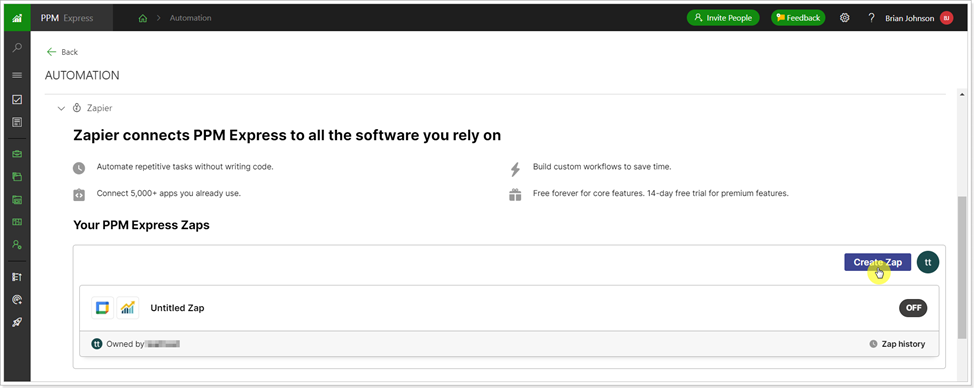
Task: Open the green briefcase portfolios icon
Action: point(17,153)
